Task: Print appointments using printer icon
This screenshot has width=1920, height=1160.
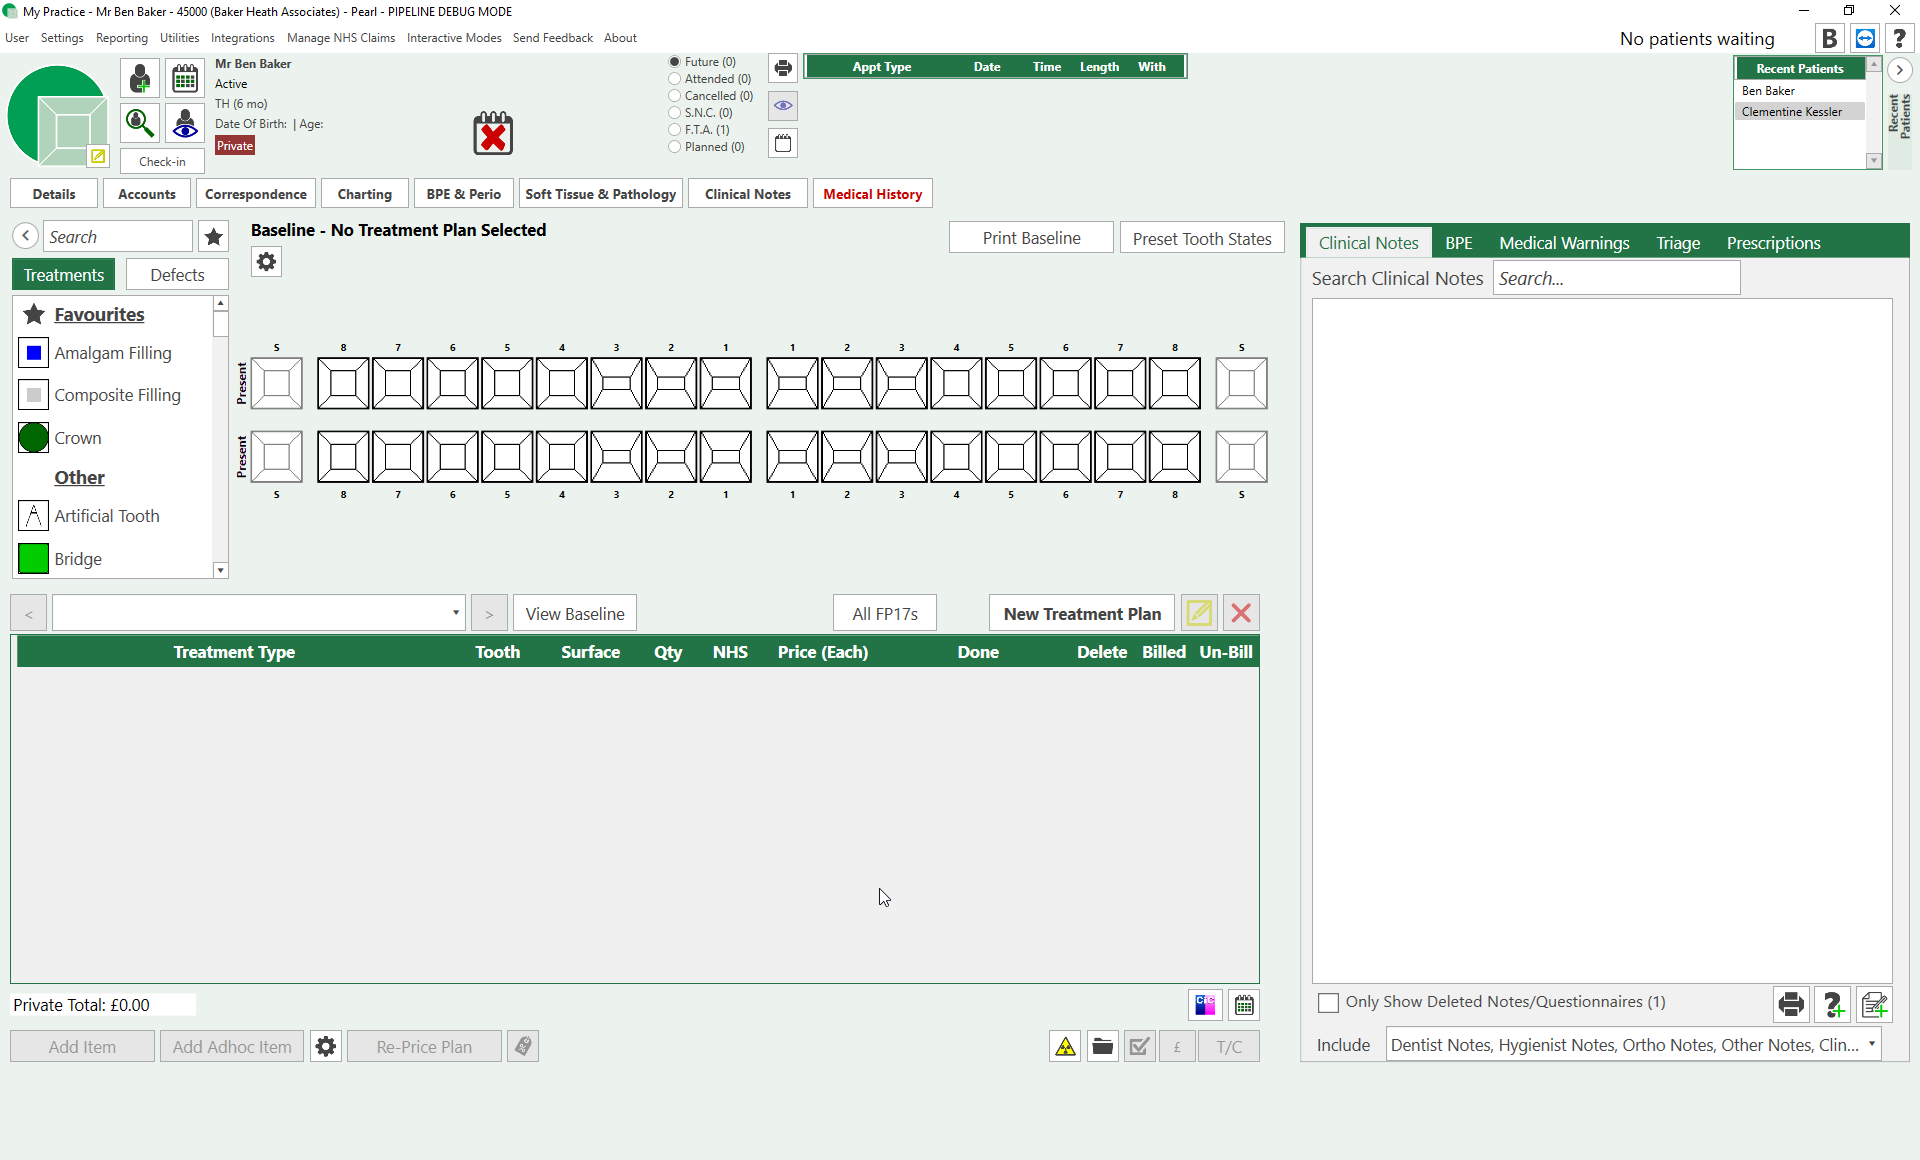Action: 783,68
